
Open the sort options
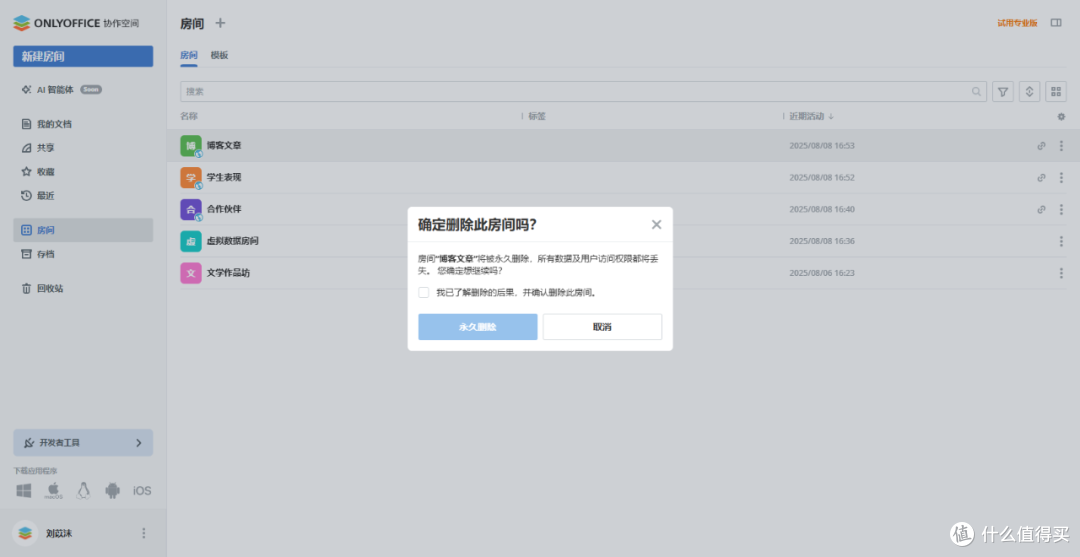point(1029,91)
